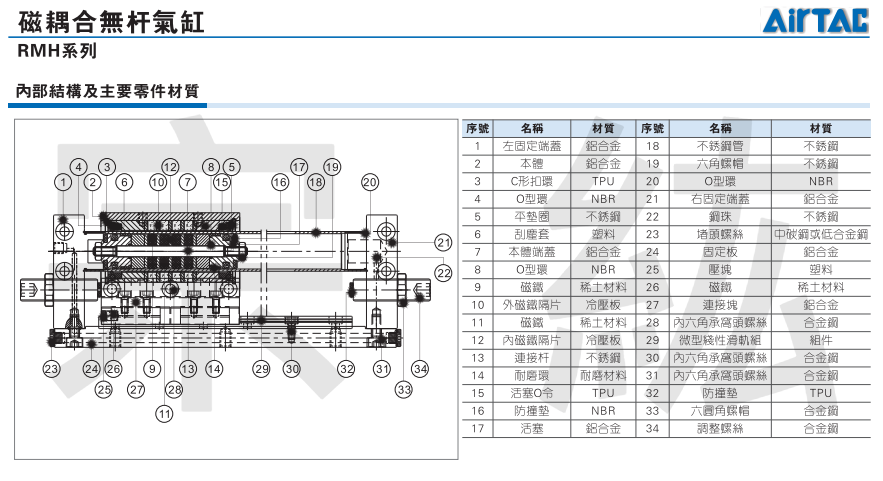The image size is (883, 481).
Task: Click callout circle 12 in the diagram
Action: click(x=170, y=166)
